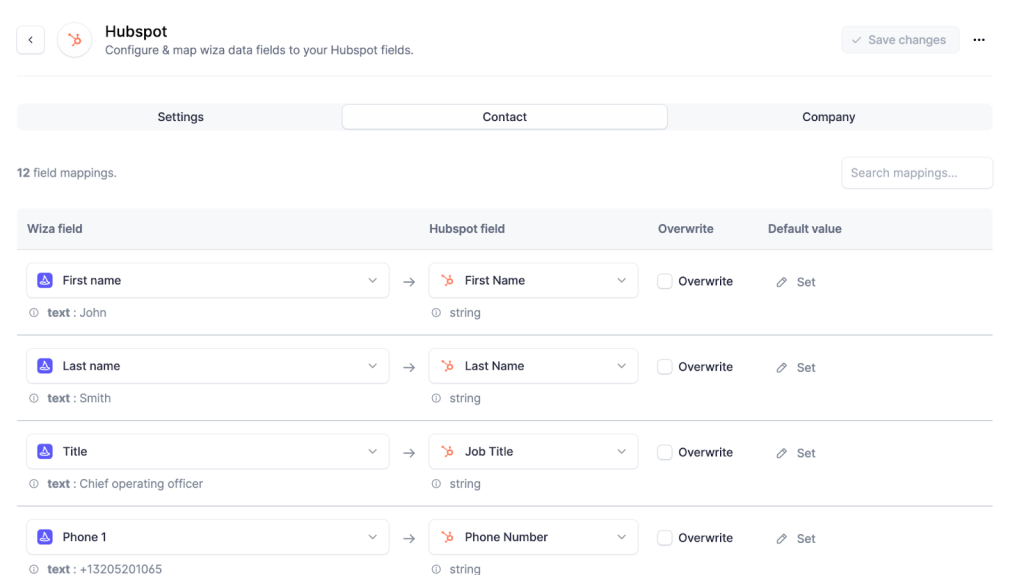1024x575 pixels.
Task: Click Hubspot icon in Last Name field
Action: [x=447, y=366]
